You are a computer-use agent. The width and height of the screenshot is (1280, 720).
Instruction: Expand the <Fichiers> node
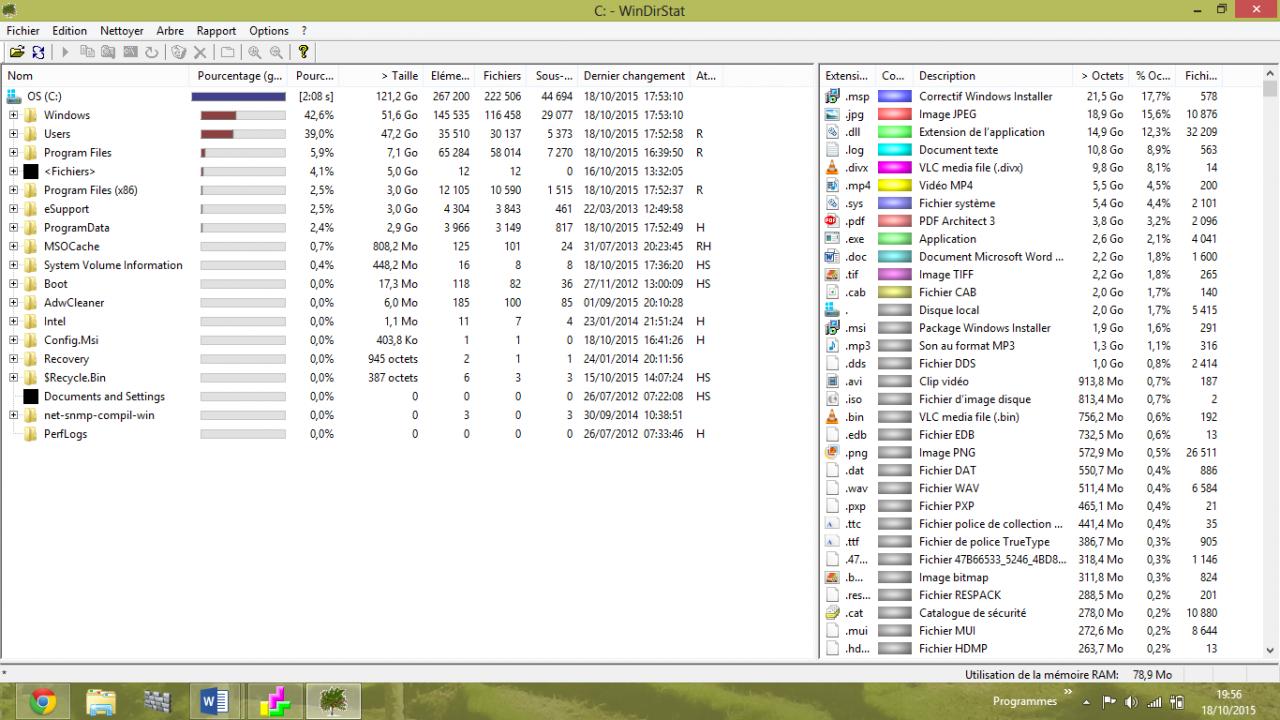(14, 172)
